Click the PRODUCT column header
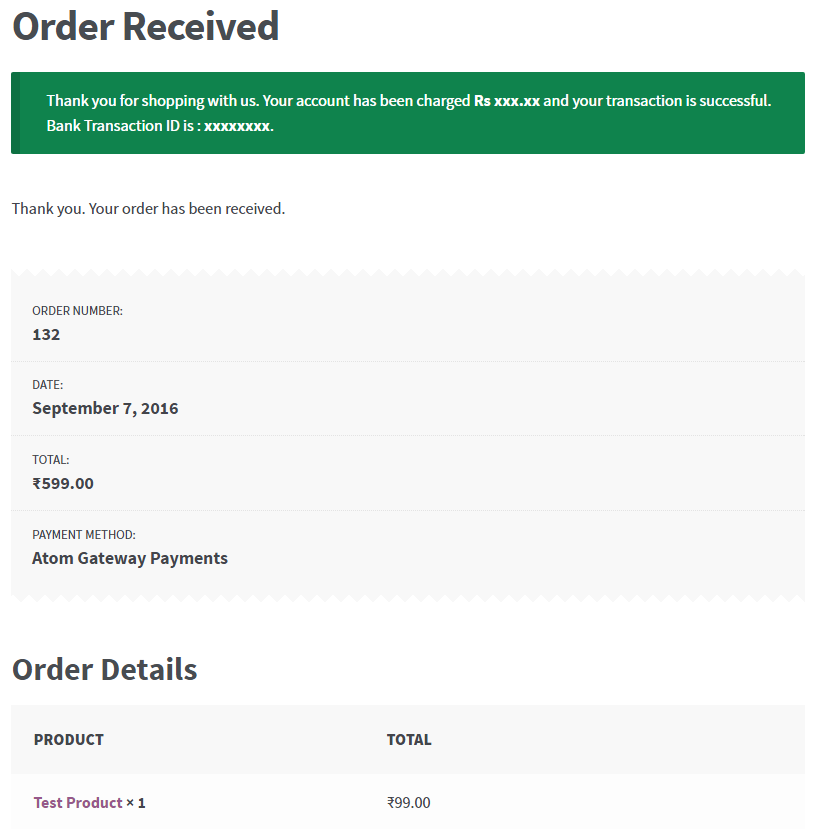820x829 pixels. 68,740
